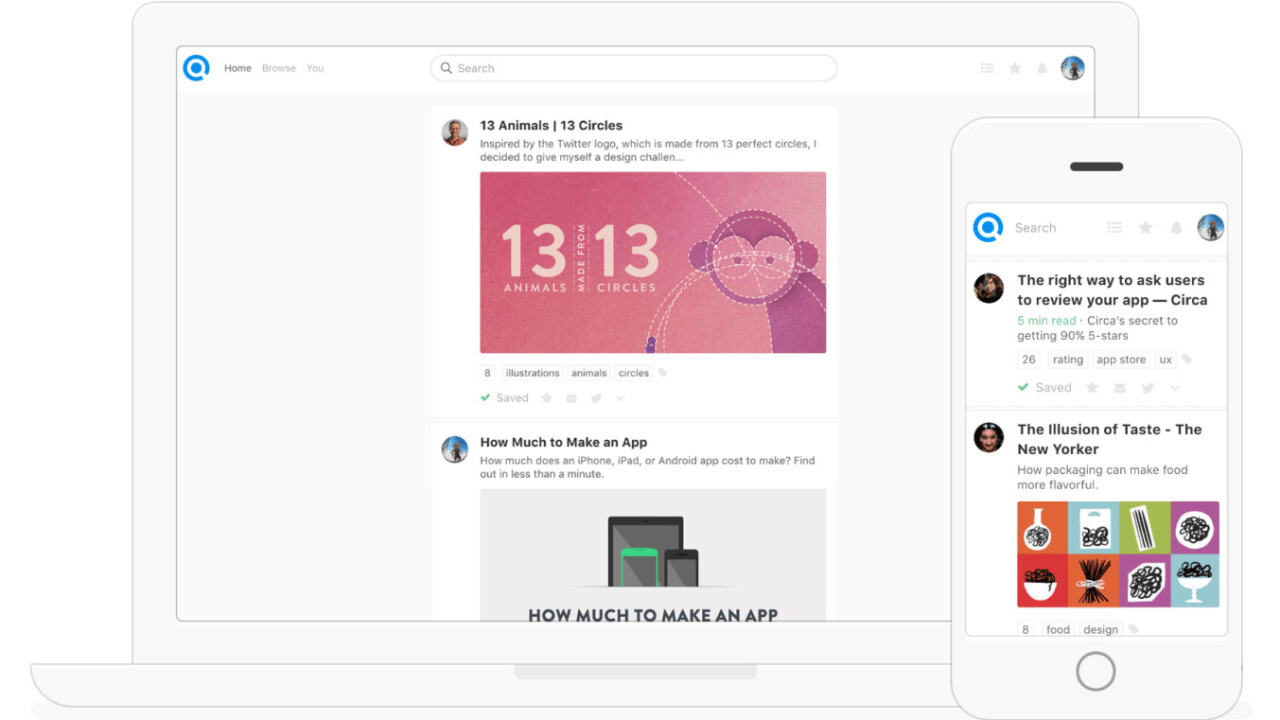
Task: Email the 13 Animals post via envelope icon
Action: coord(571,398)
